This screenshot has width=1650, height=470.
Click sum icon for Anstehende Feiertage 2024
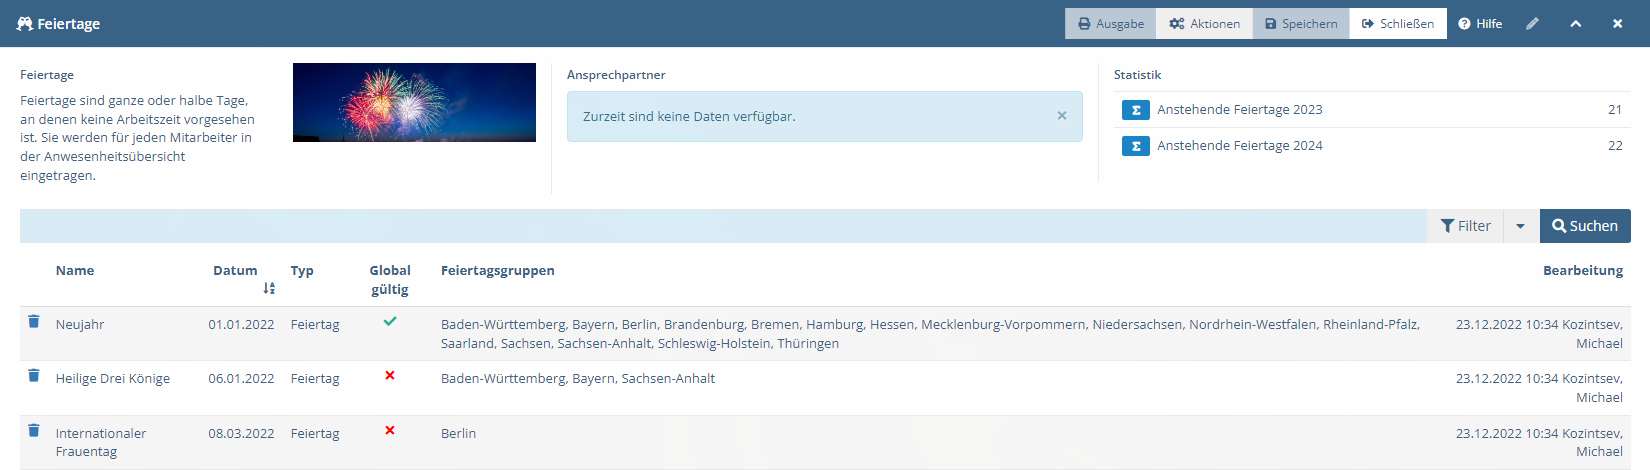point(1136,146)
